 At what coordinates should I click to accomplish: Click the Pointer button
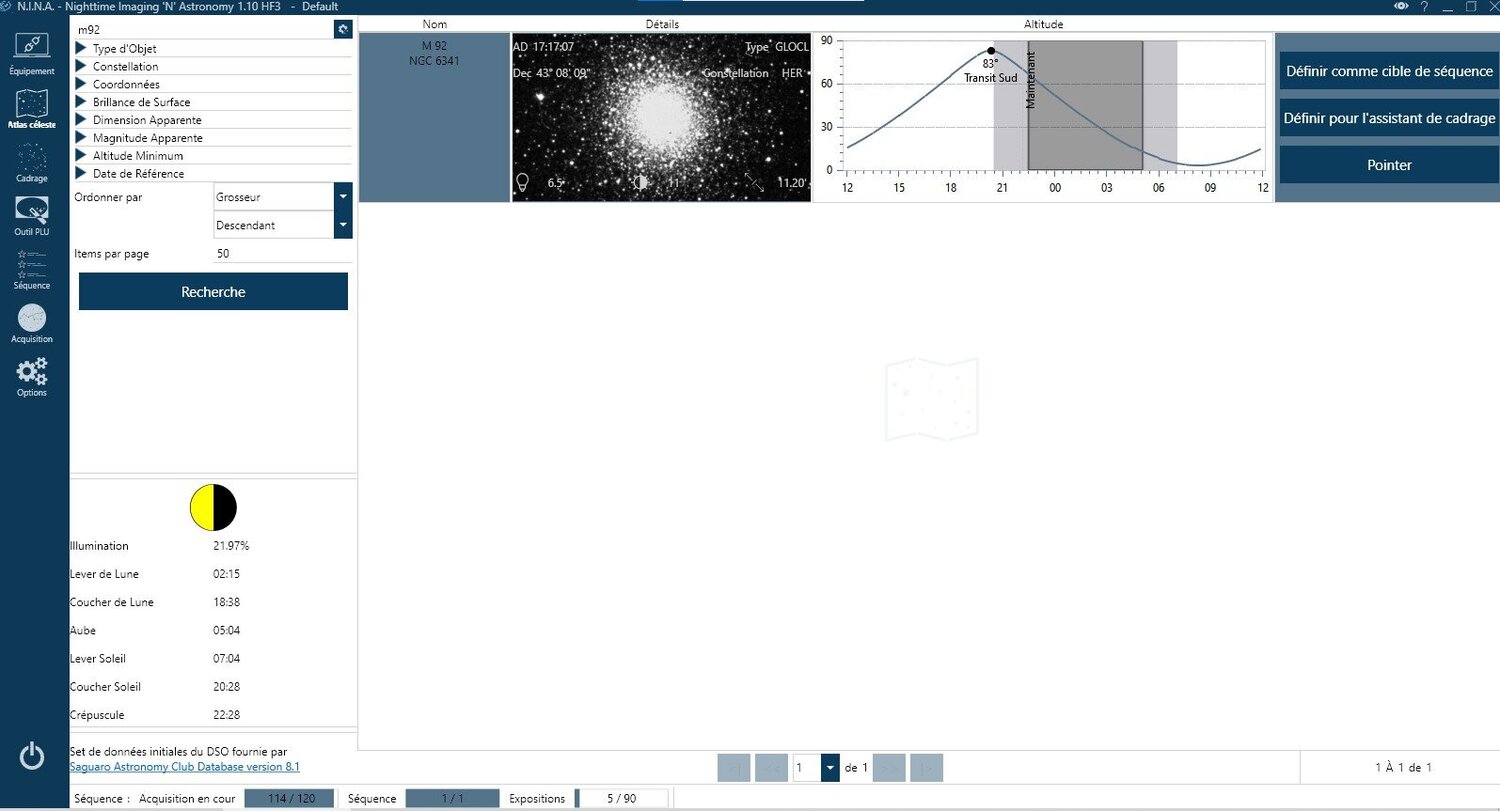point(1389,165)
